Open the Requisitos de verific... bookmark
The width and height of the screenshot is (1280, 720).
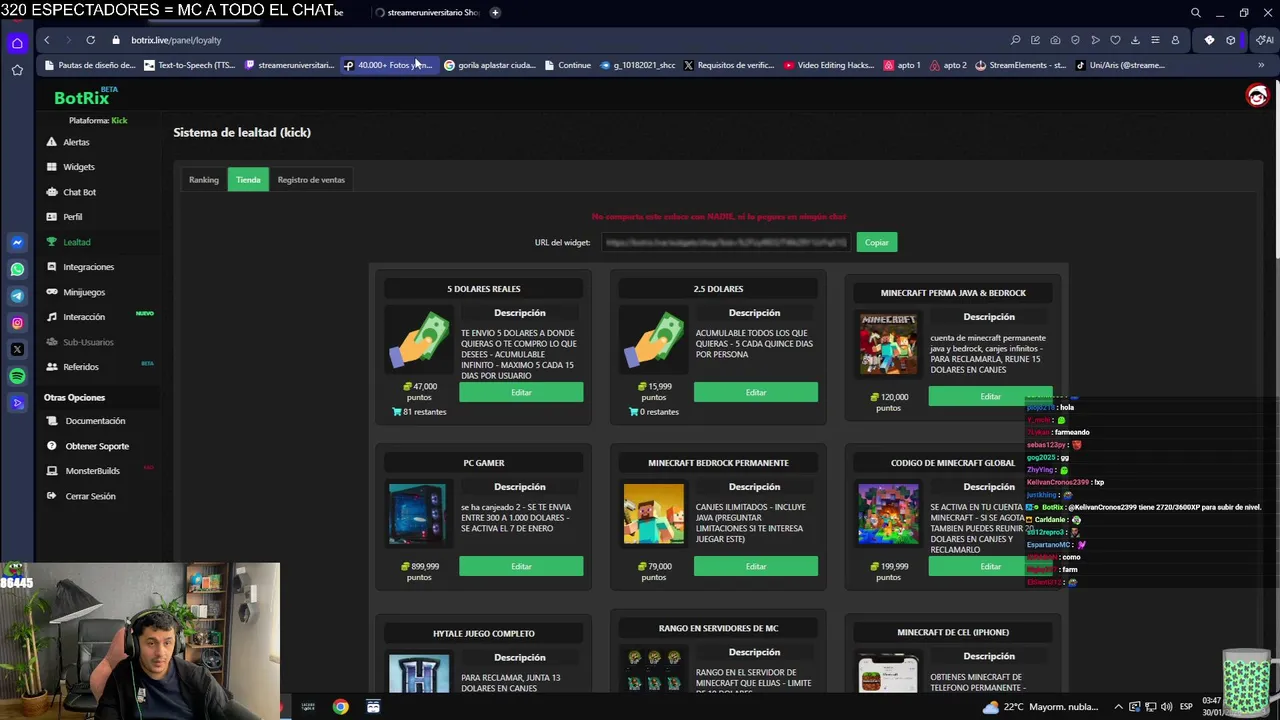coord(729,65)
